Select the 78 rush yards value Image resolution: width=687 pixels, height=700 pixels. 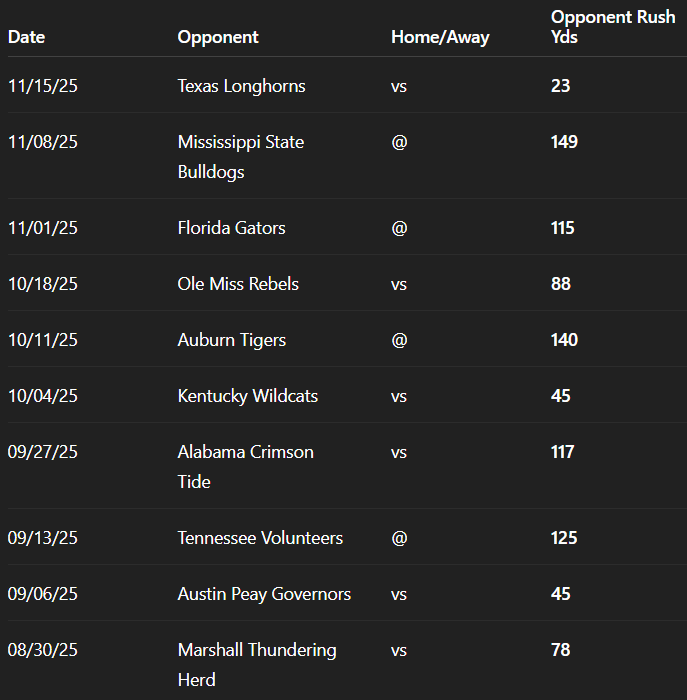[x=560, y=650]
